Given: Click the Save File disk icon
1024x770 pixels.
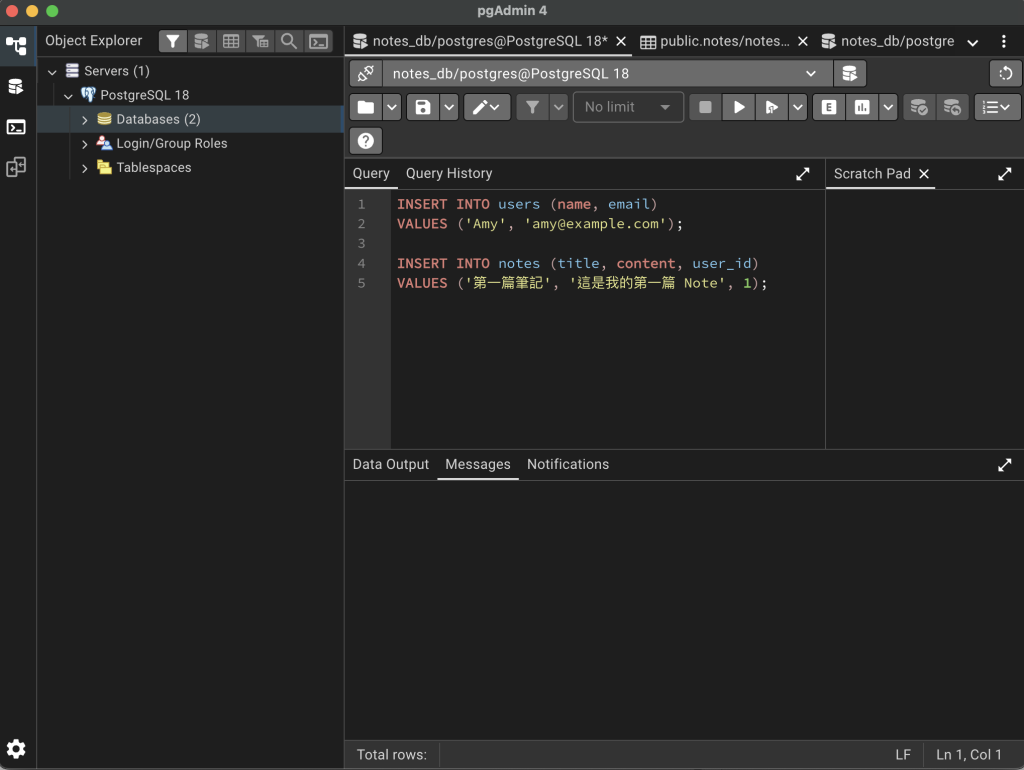Looking at the screenshot, I should (423, 107).
